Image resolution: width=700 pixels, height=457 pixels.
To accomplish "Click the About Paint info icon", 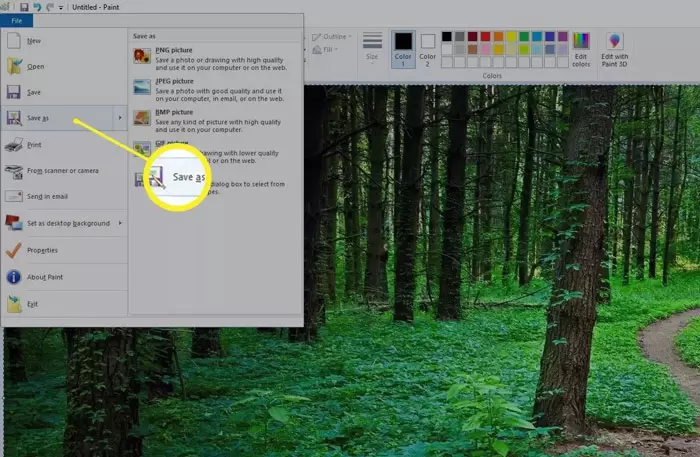I will pyautogui.click(x=14, y=277).
